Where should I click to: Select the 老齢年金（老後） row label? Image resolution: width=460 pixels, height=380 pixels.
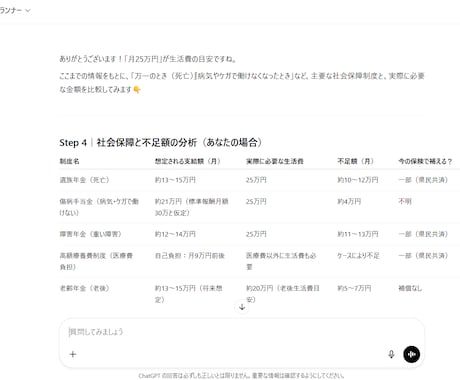point(84,288)
